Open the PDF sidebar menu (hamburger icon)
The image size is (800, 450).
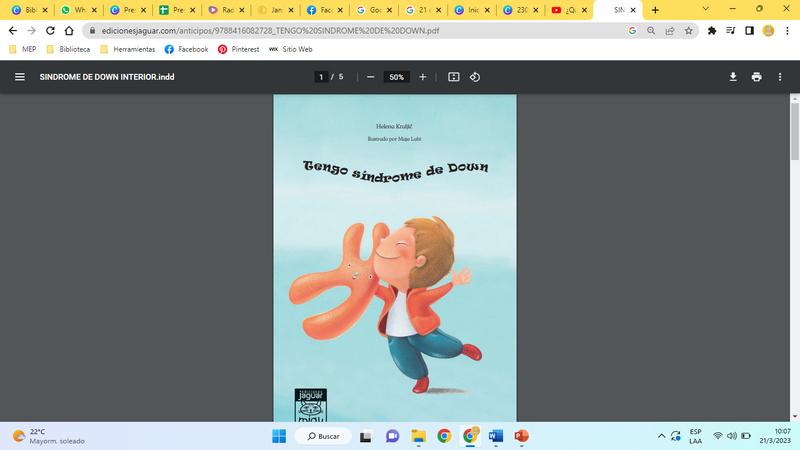[x=19, y=77]
